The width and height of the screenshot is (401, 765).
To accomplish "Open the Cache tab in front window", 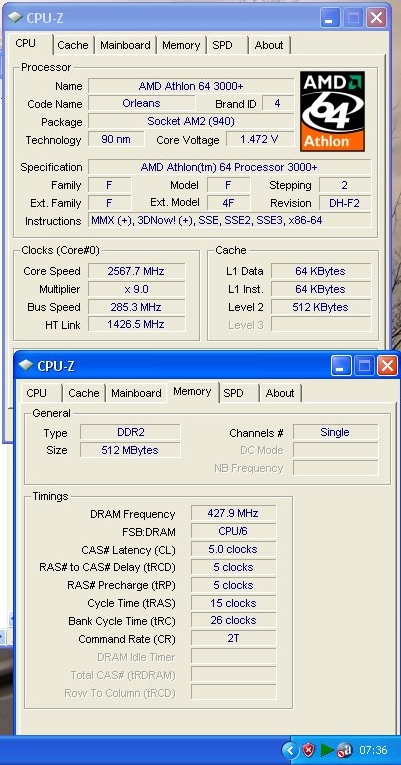I will pos(84,393).
